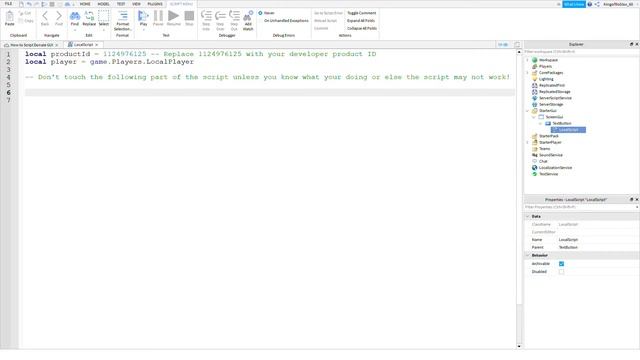Select TestService in Explorer
This screenshot has width=640, height=360.
[548, 174]
